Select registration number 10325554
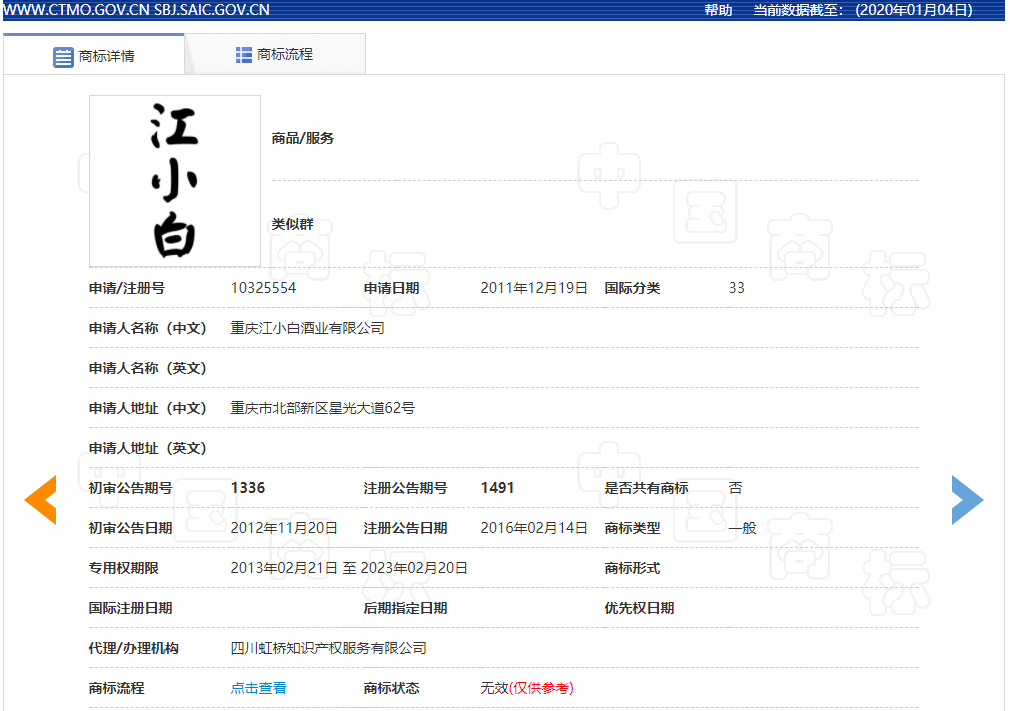Screen dimensions: 1010x711 click(x=263, y=287)
